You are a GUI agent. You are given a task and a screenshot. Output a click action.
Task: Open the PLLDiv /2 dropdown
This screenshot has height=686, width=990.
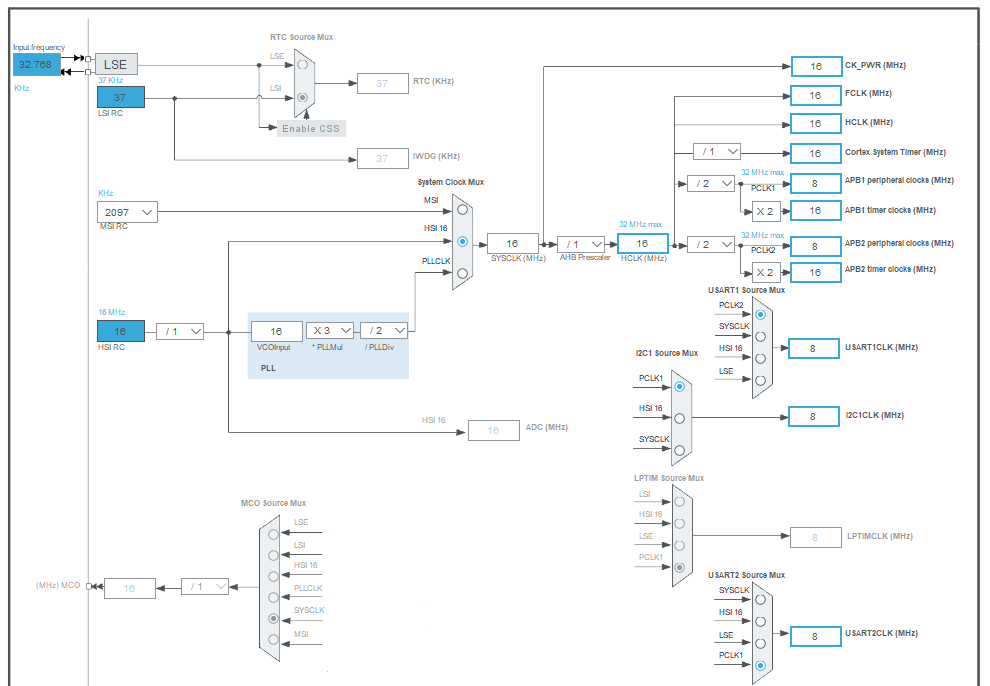pos(384,331)
